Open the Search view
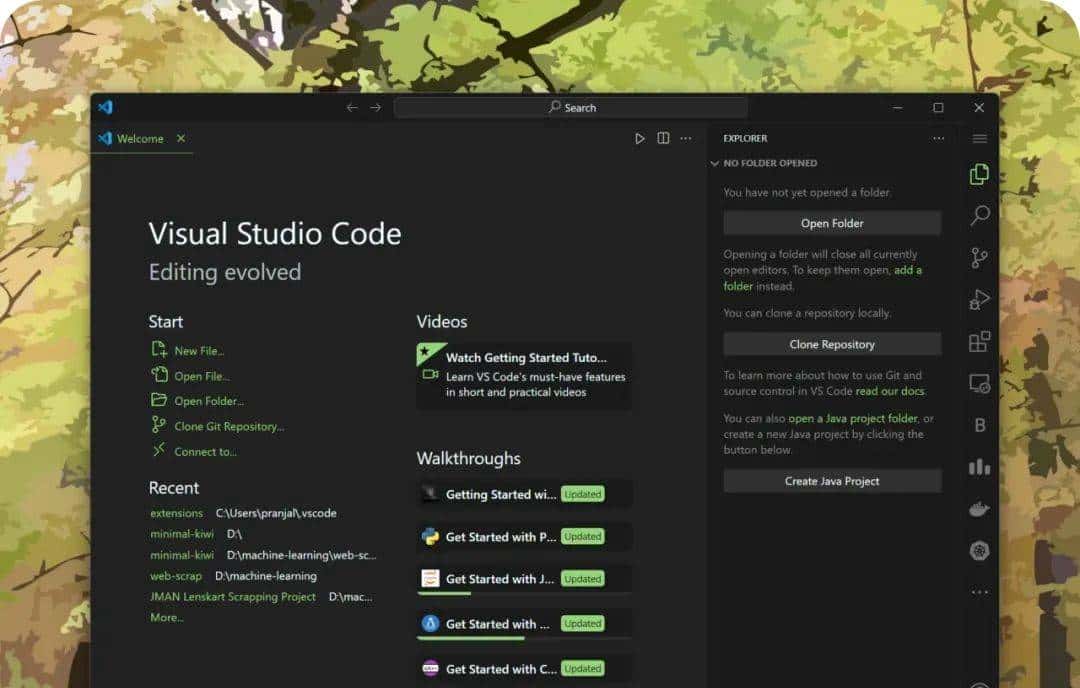 coord(979,215)
